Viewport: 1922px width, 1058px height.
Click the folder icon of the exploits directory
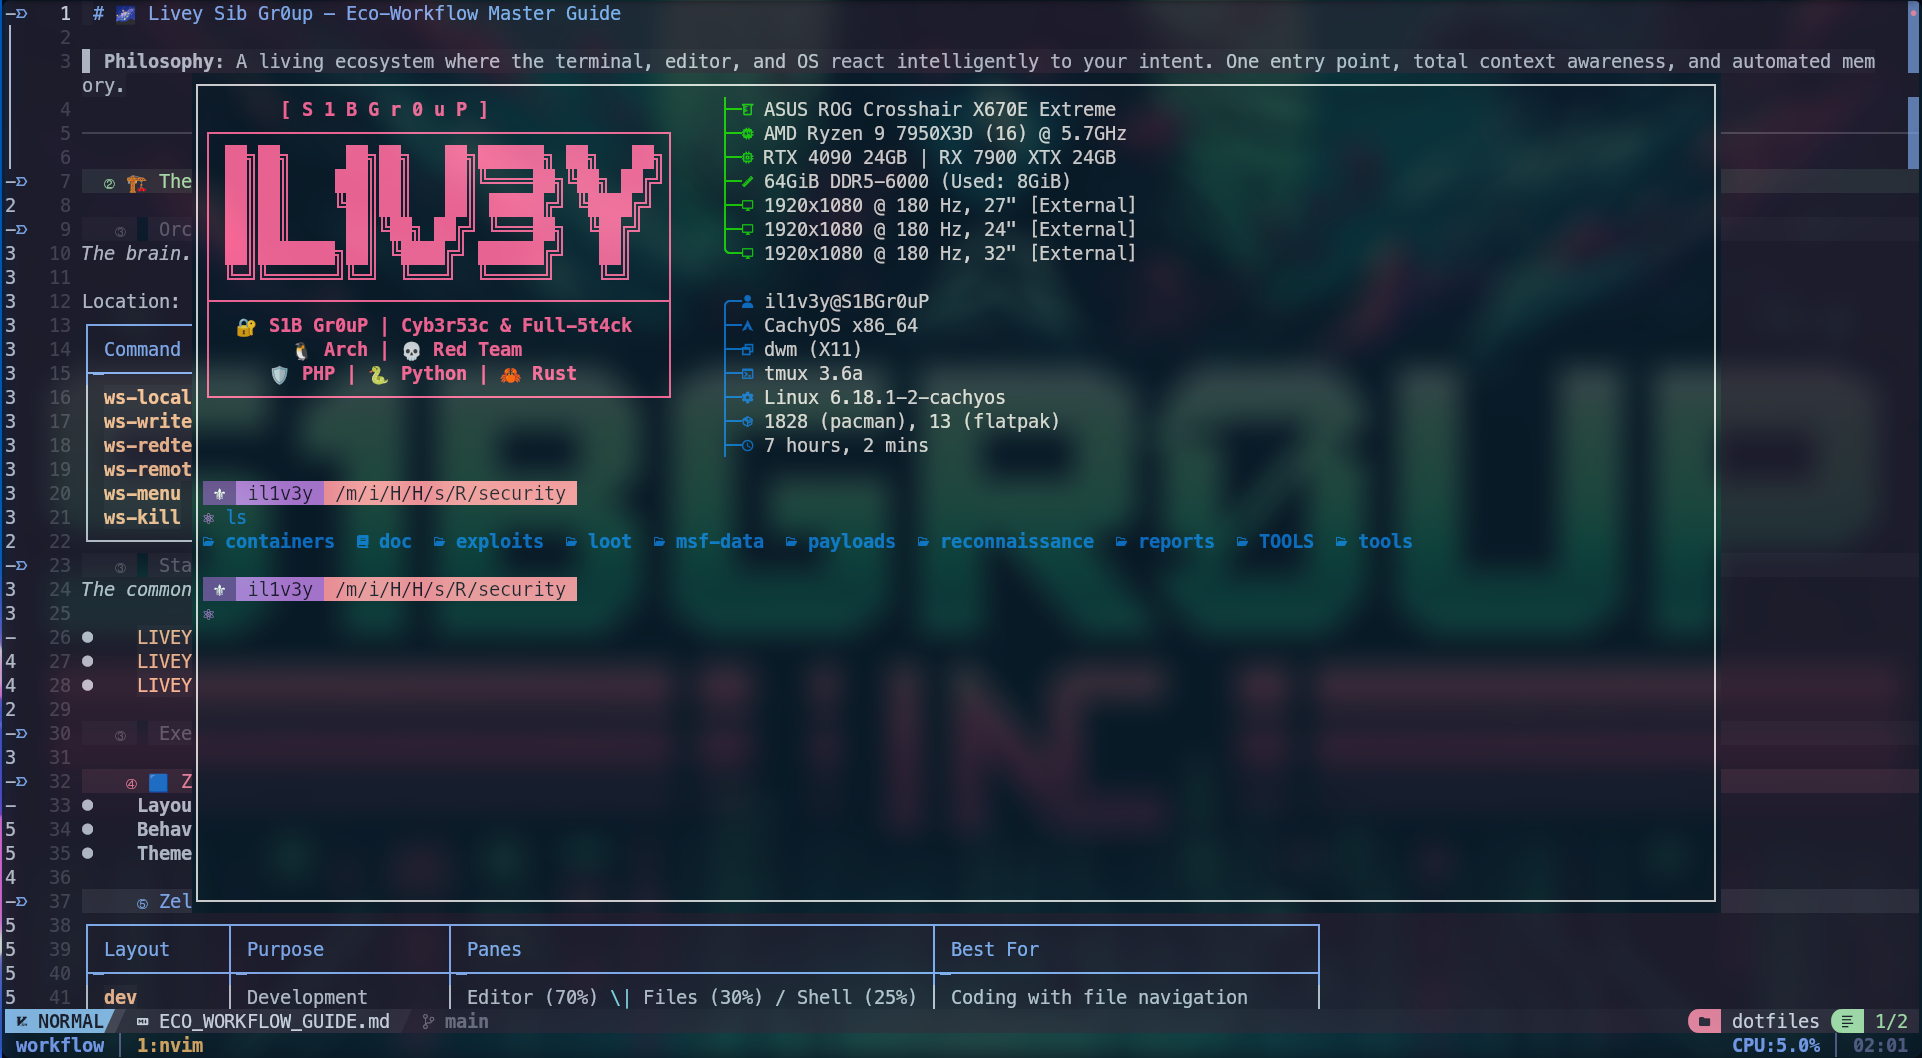click(x=438, y=541)
